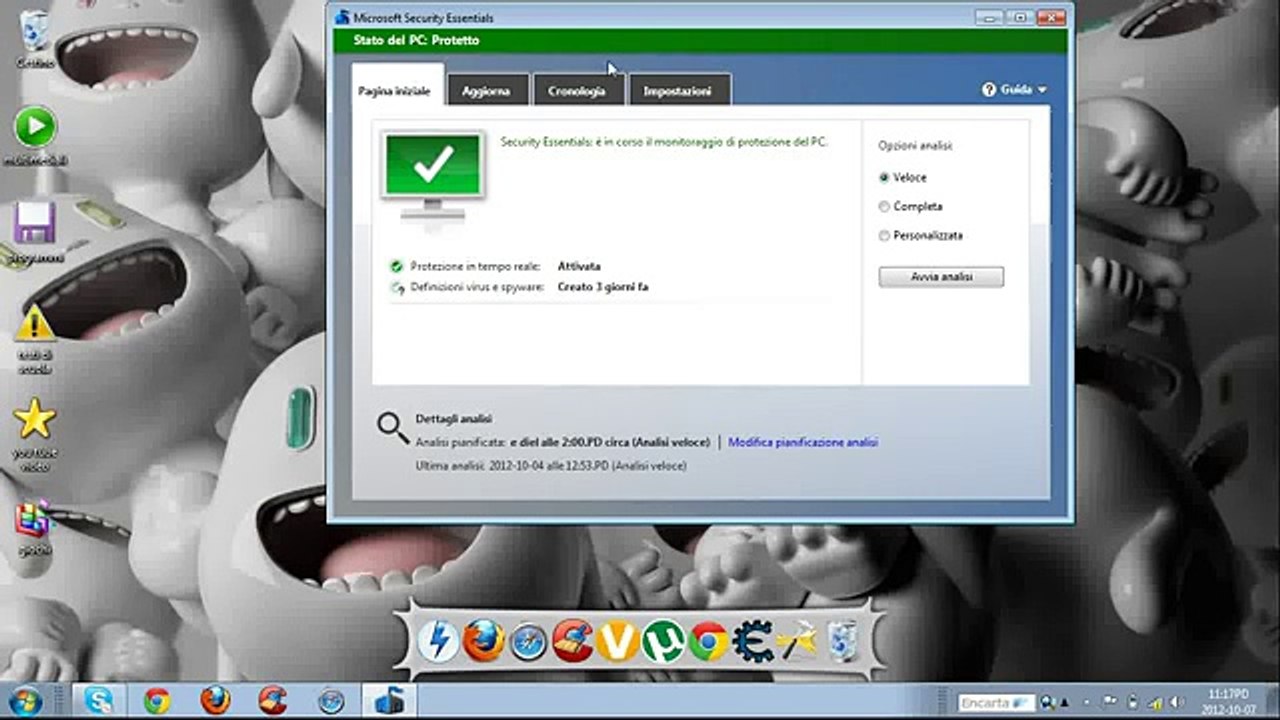
Task: Launch Google Chrome from the dock
Action: click(x=707, y=641)
